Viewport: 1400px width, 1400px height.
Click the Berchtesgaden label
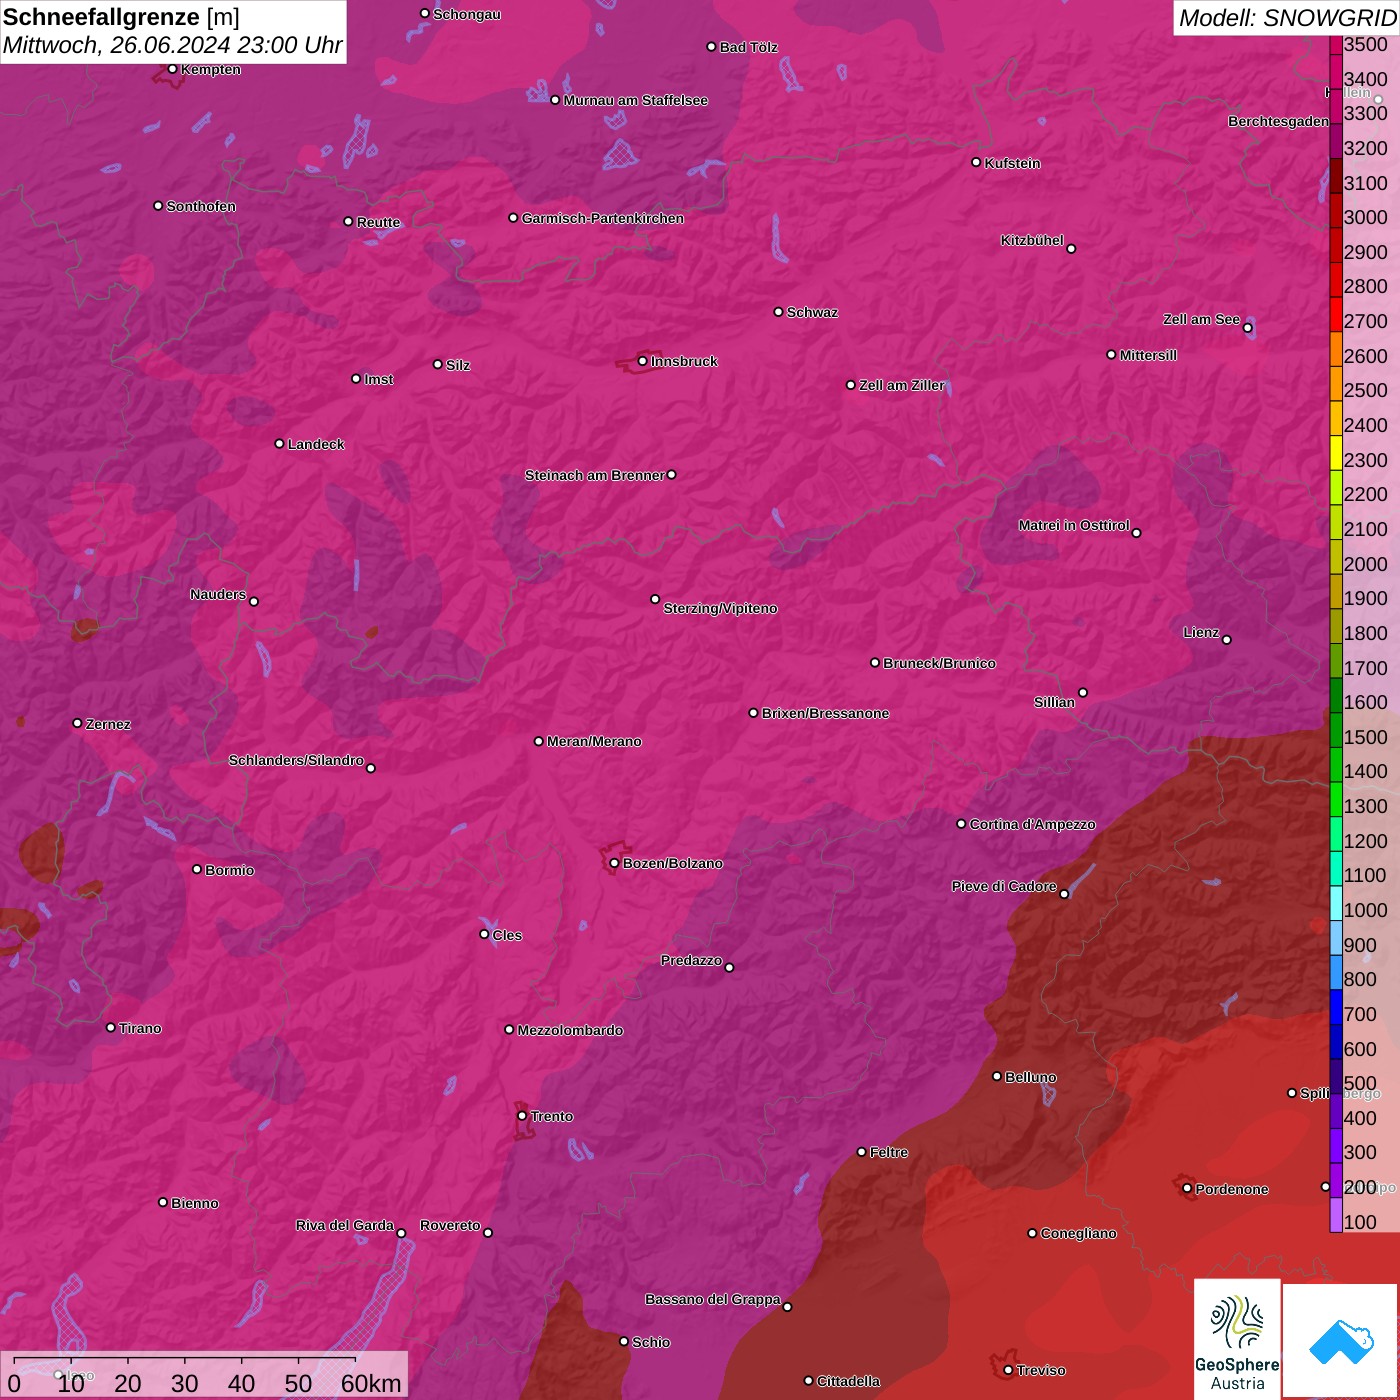click(1279, 121)
